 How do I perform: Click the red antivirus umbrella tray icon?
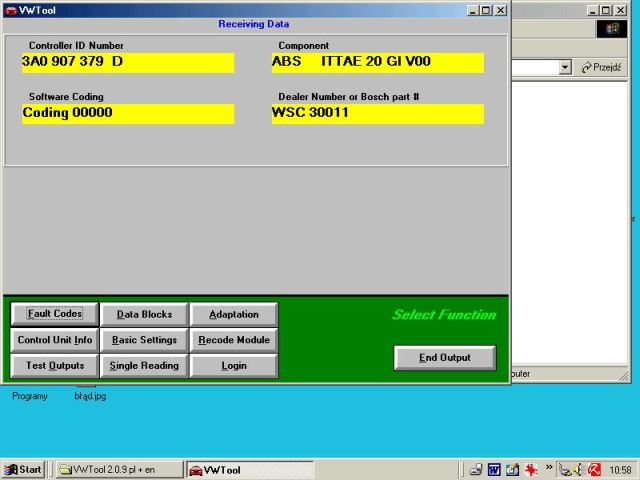pyautogui.click(x=594, y=471)
